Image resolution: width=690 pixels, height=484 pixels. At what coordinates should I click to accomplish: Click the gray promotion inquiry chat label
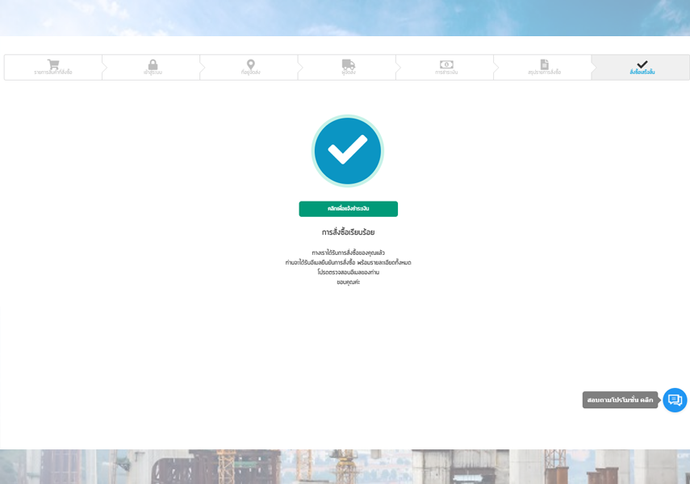[x=620, y=400]
